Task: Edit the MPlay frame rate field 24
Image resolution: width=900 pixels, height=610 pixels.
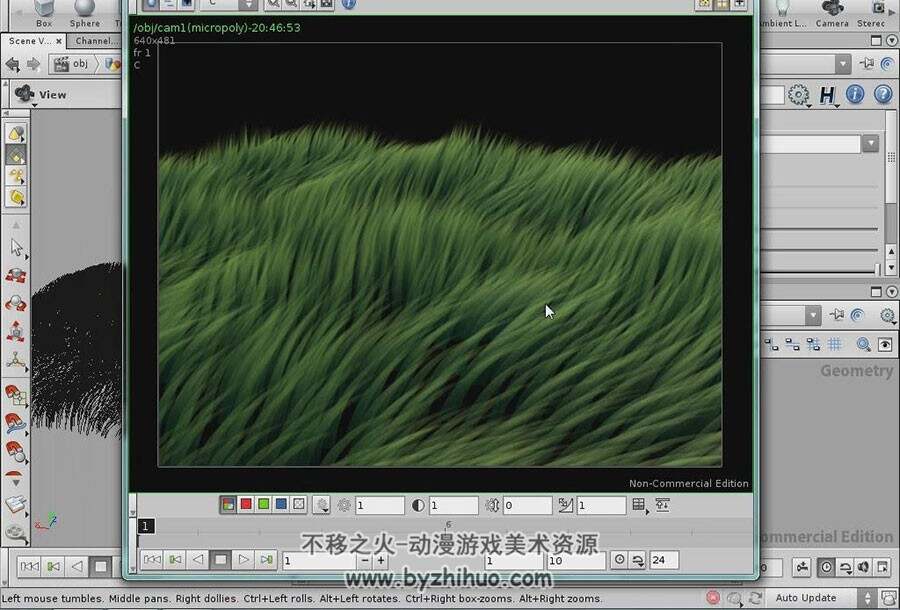Action: pyautogui.click(x=664, y=560)
